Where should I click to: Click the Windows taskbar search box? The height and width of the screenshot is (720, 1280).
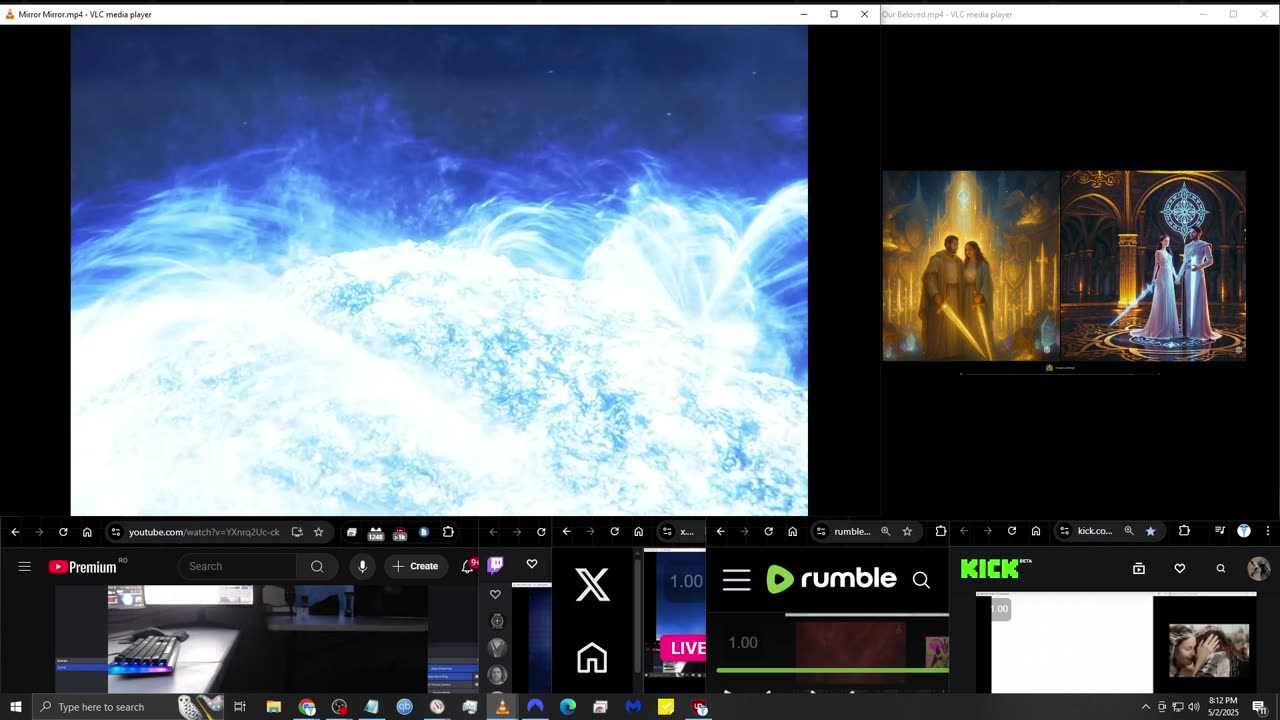pos(128,707)
